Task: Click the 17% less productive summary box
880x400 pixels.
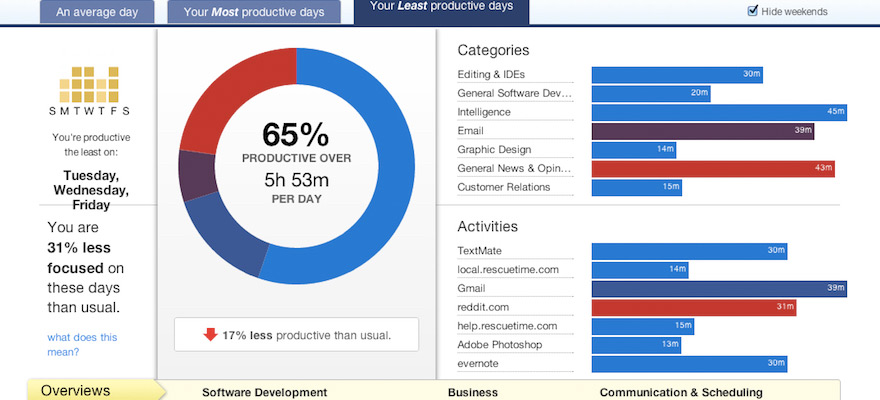Action: [x=296, y=335]
